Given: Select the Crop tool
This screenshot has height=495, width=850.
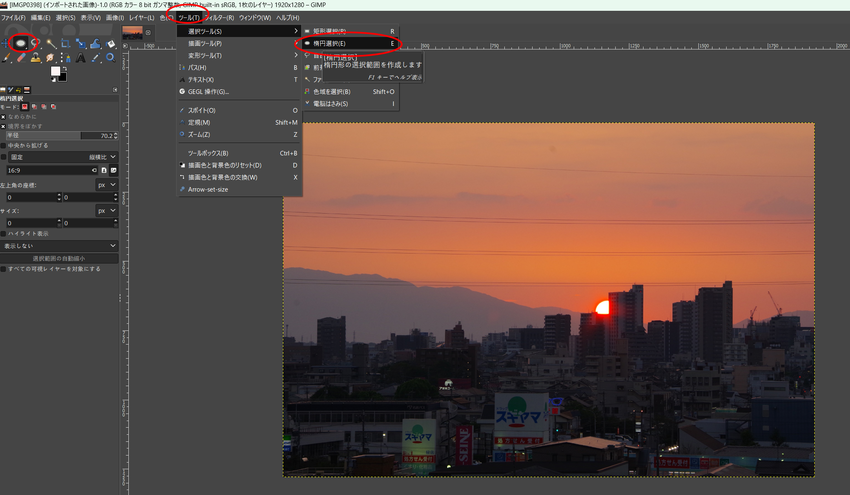Looking at the screenshot, I should pyautogui.click(x=66, y=43).
